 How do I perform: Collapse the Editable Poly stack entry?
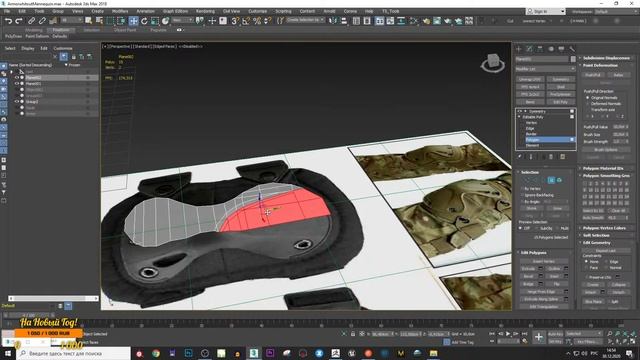pyautogui.click(x=520, y=117)
